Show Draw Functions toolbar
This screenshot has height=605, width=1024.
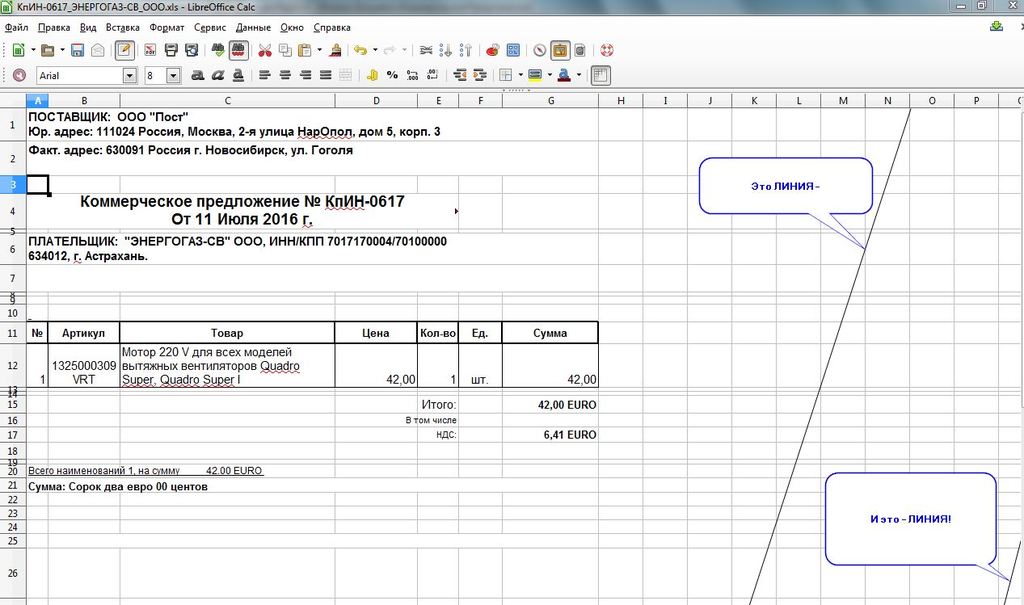click(x=513, y=50)
